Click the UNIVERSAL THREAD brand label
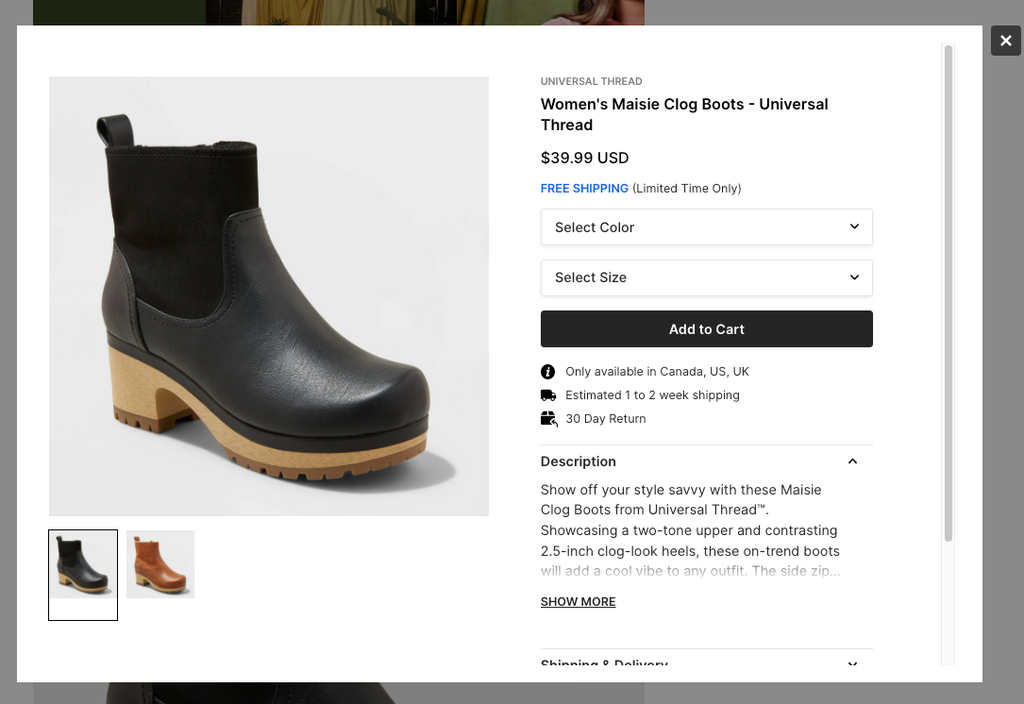 [x=591, y=82]
